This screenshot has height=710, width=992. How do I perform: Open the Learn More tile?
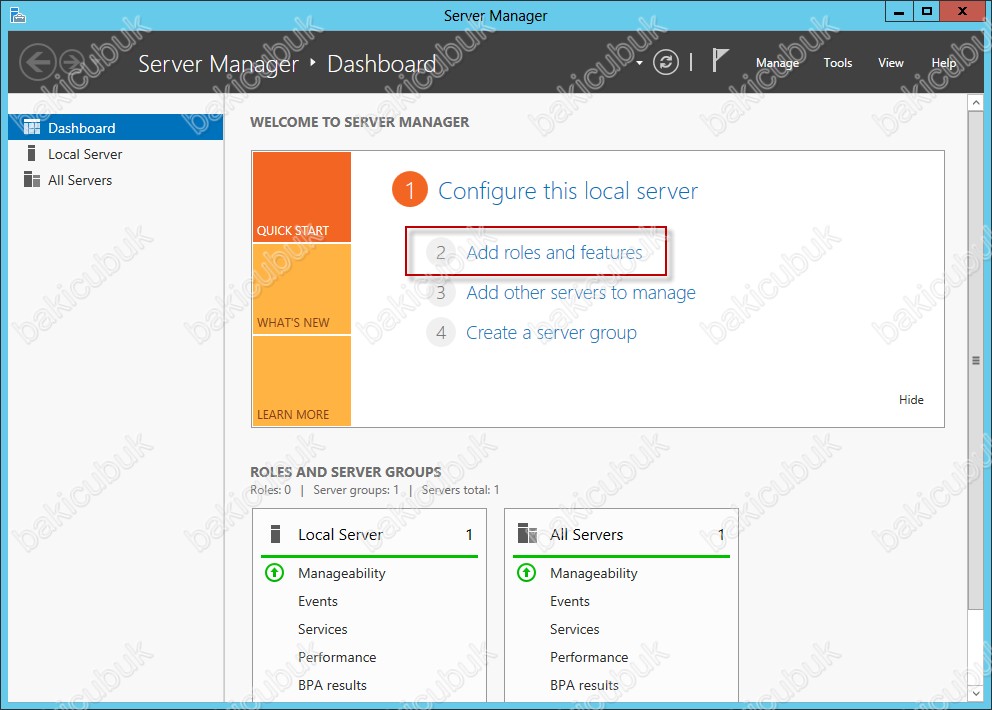point(302,380)
